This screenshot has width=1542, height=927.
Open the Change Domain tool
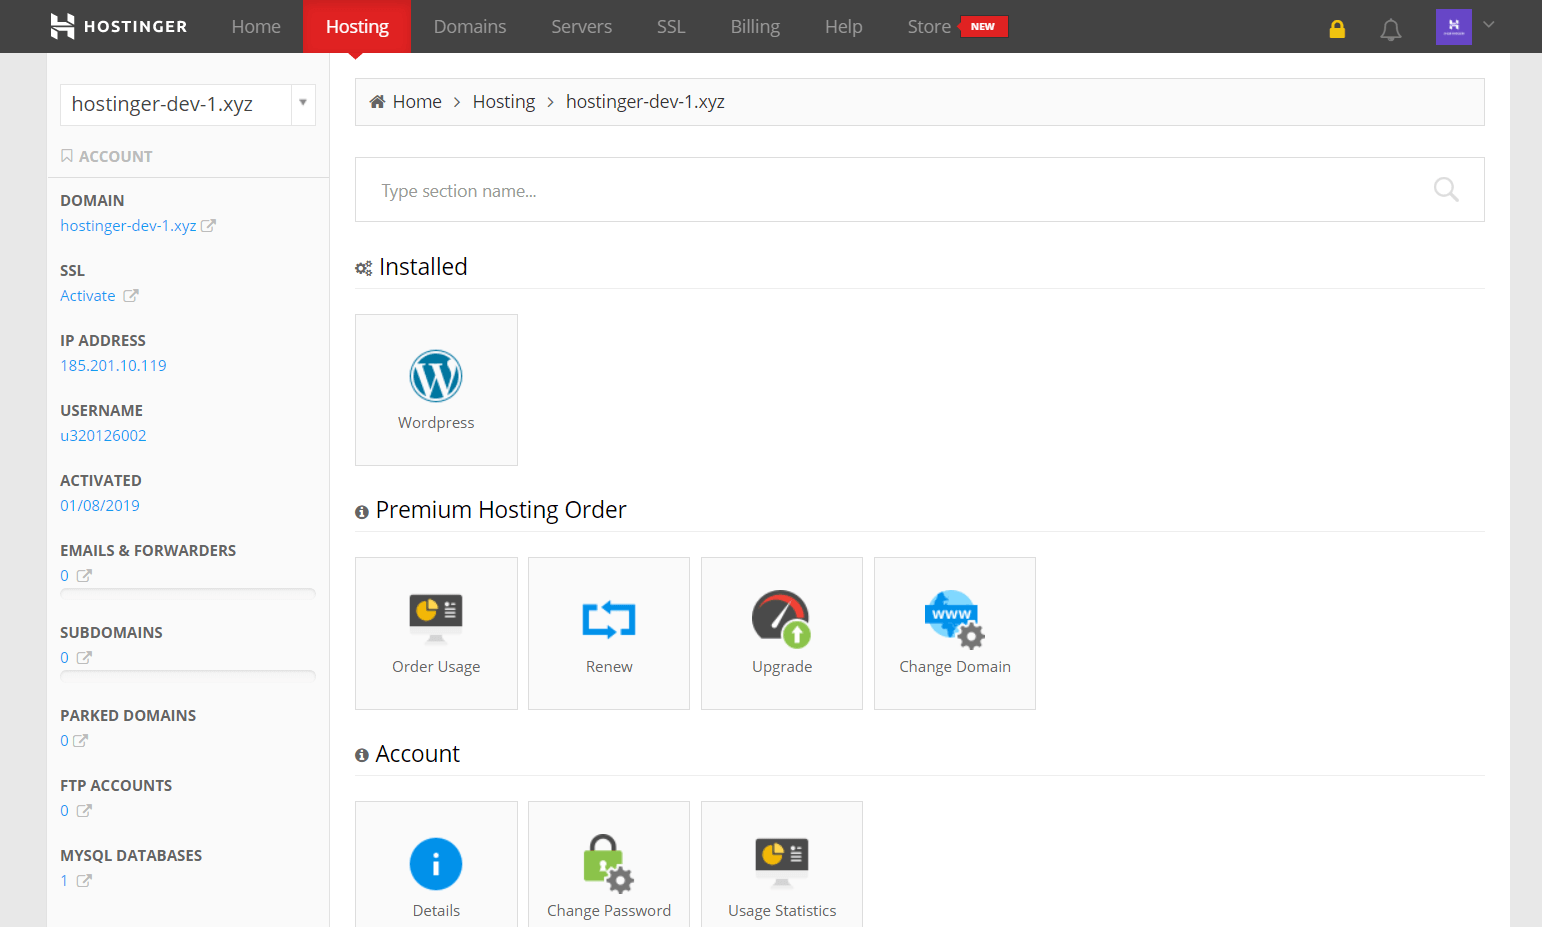point(954,633)
